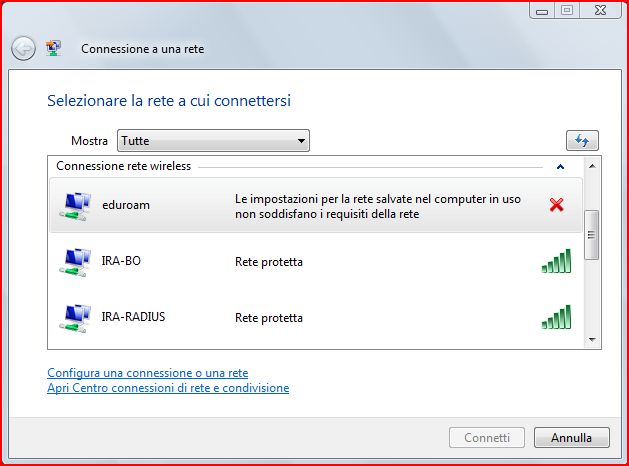Collapse the Connessione rete wireless group
This screenshot has height=466, width=629.
coord(560,167)
